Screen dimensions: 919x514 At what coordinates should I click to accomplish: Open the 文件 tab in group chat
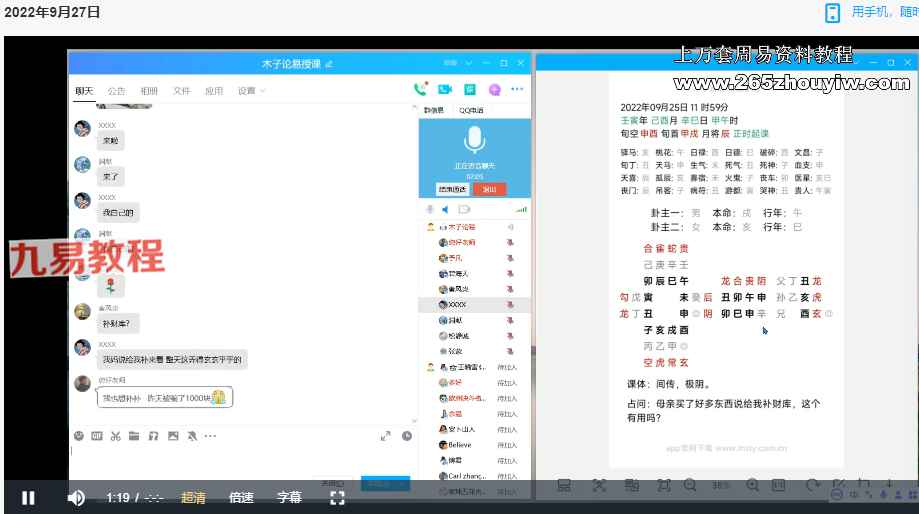[x=181, y=91]
